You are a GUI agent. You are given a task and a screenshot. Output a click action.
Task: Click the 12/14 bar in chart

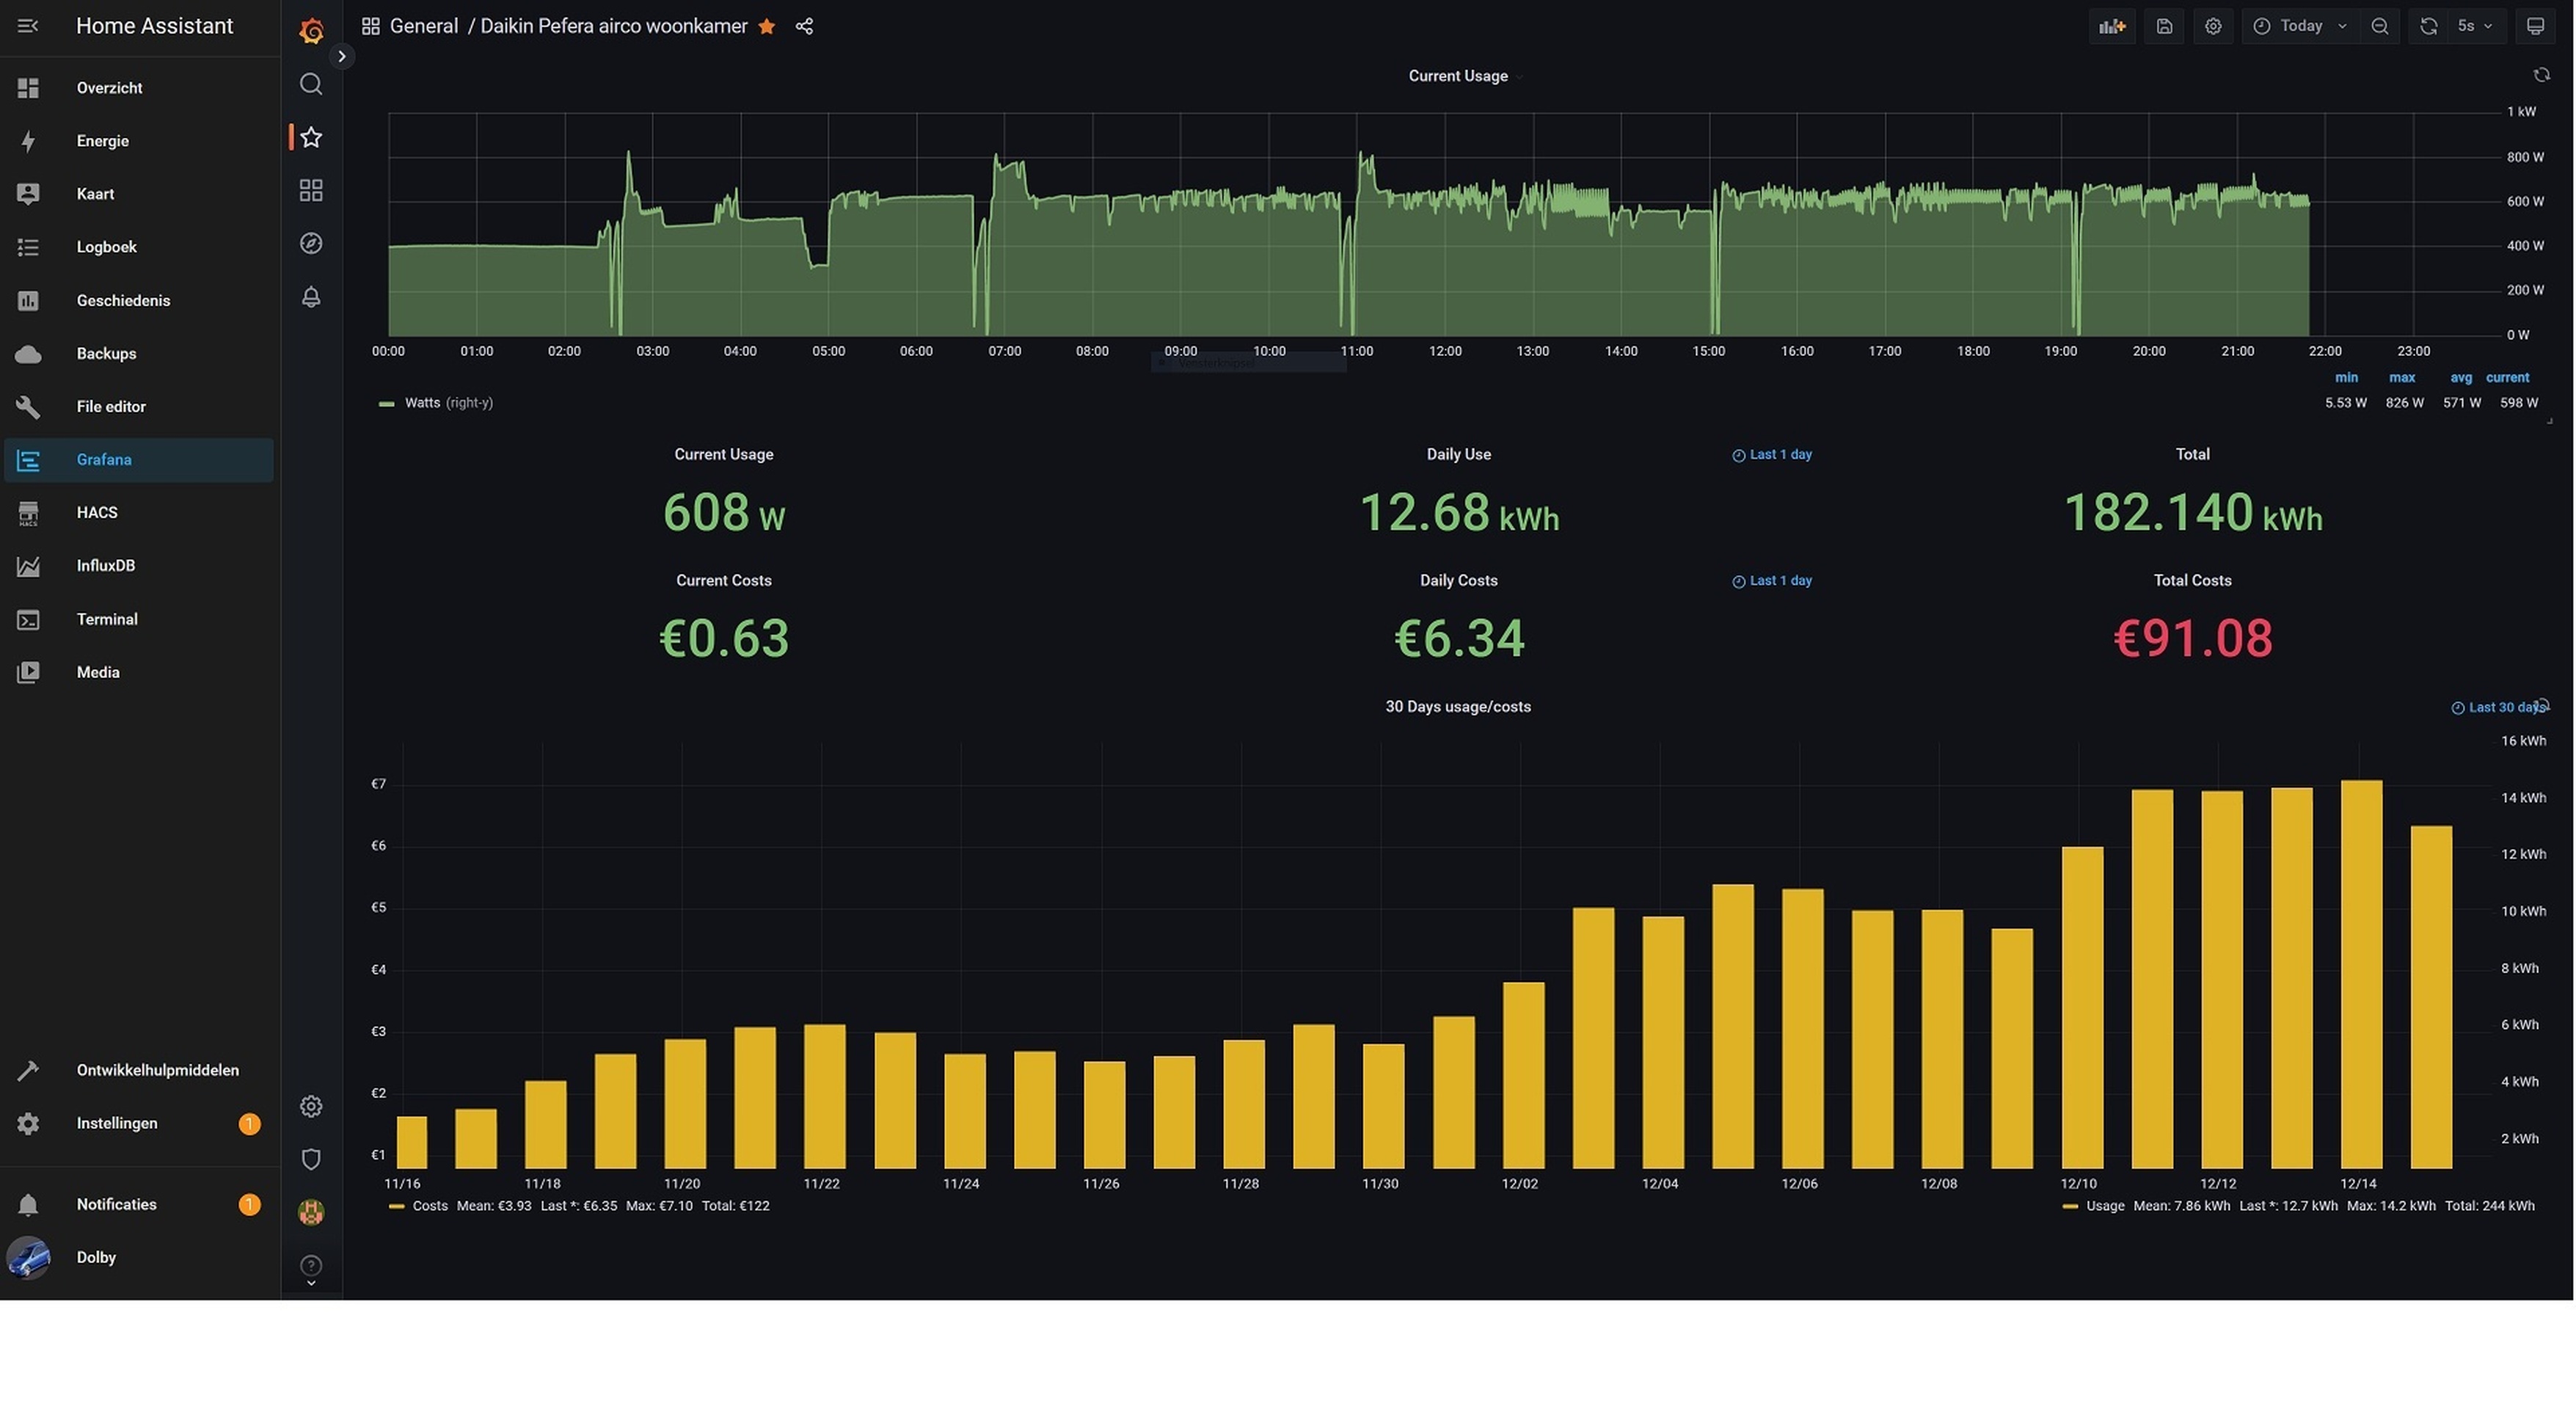(2361, 974)
